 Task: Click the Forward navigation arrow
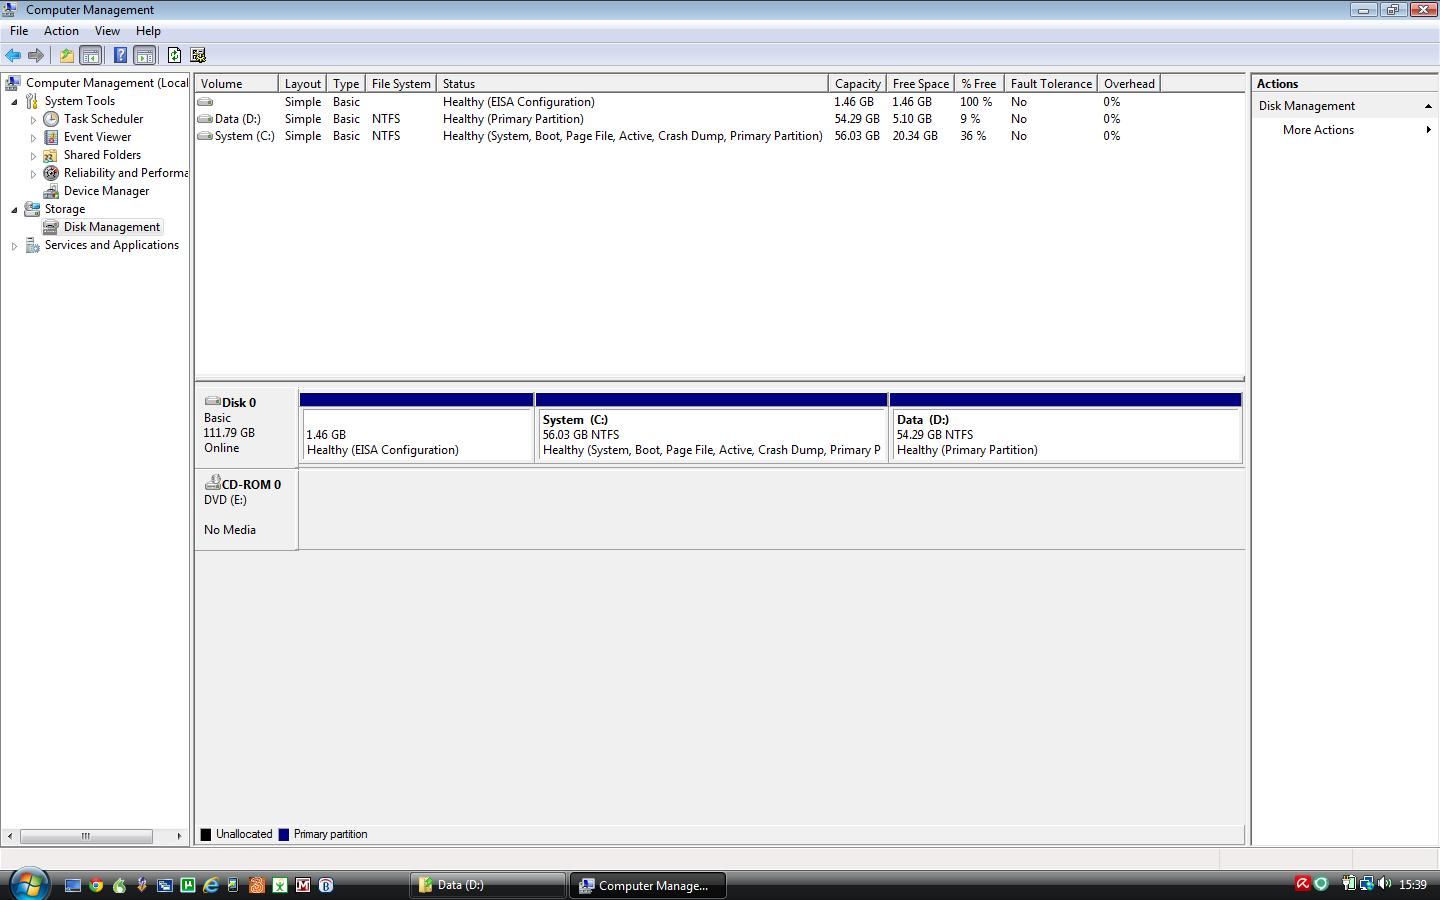[37, 55]
